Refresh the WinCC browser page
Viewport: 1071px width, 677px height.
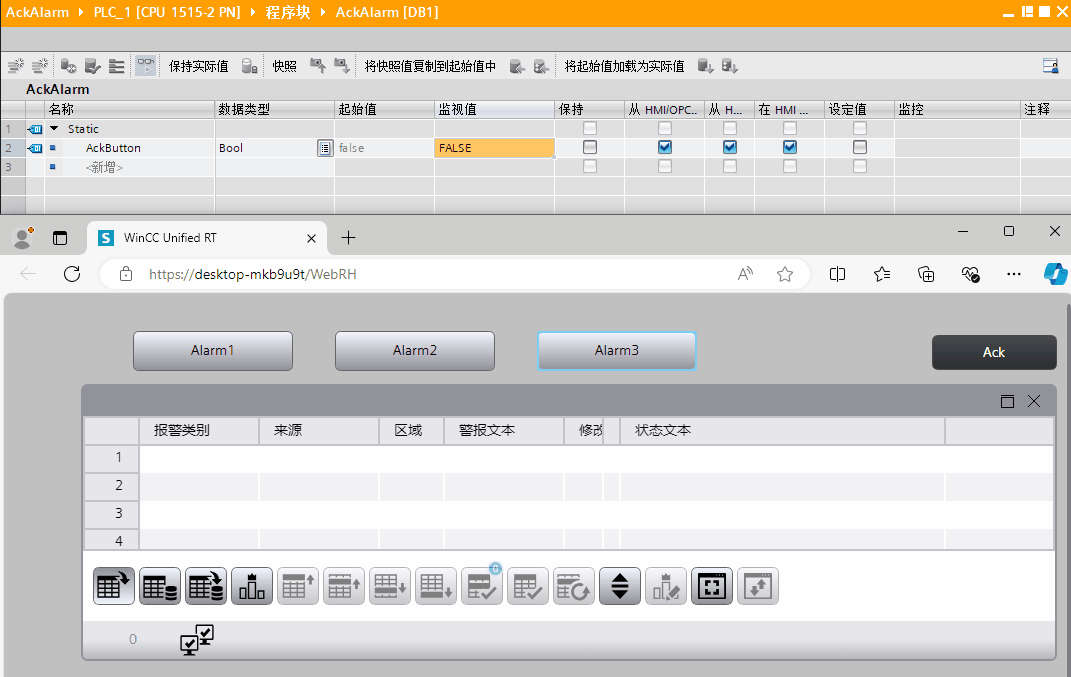point(72,274)
